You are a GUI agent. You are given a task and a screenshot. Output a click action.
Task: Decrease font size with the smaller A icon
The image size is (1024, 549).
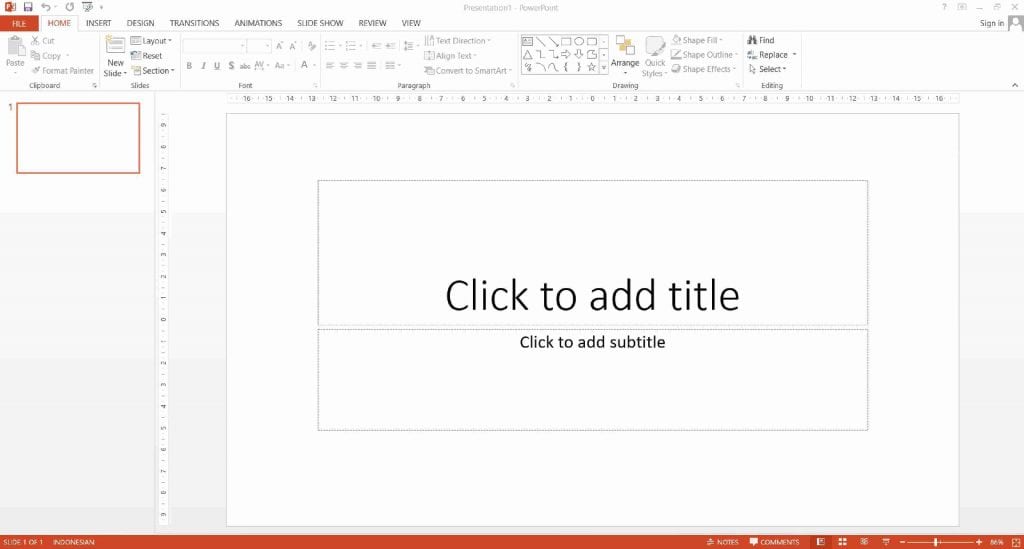click(x=293, y=46)
